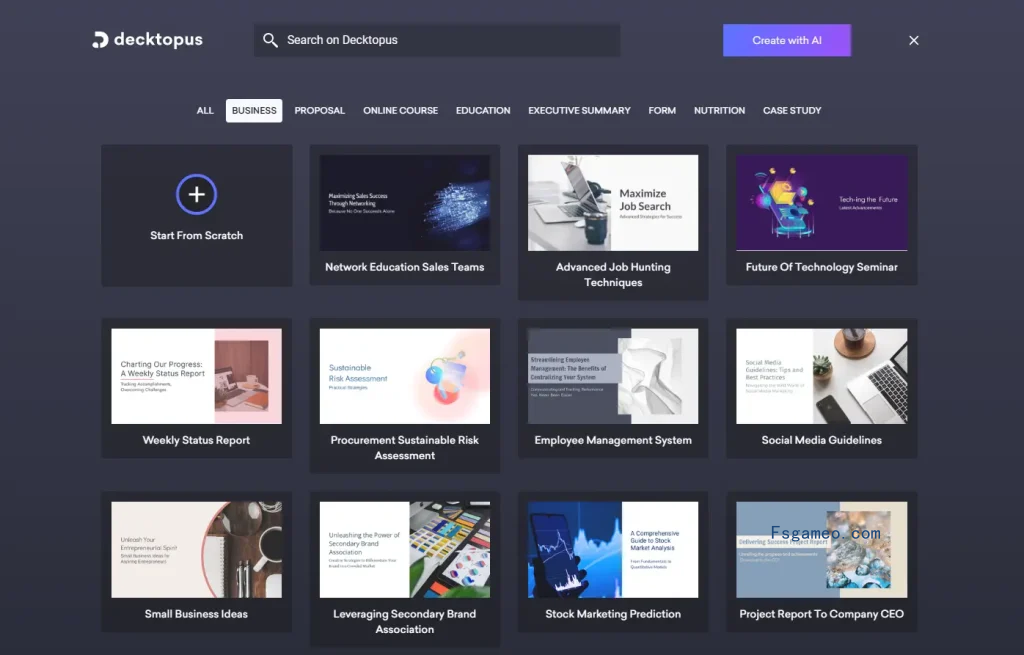
Task: Open the Network Education Sales Teams template
Action: [404, 215]
